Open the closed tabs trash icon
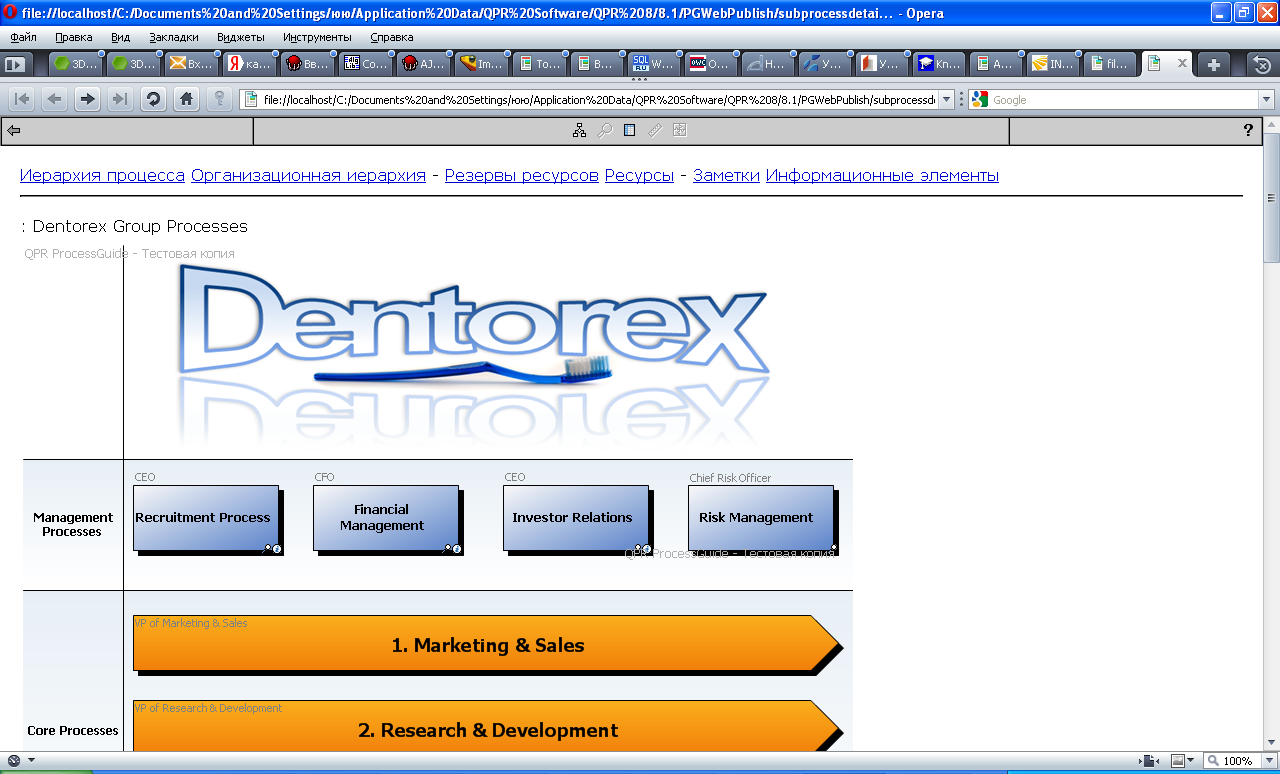1280x774 pixels. tap(1262, 64)
